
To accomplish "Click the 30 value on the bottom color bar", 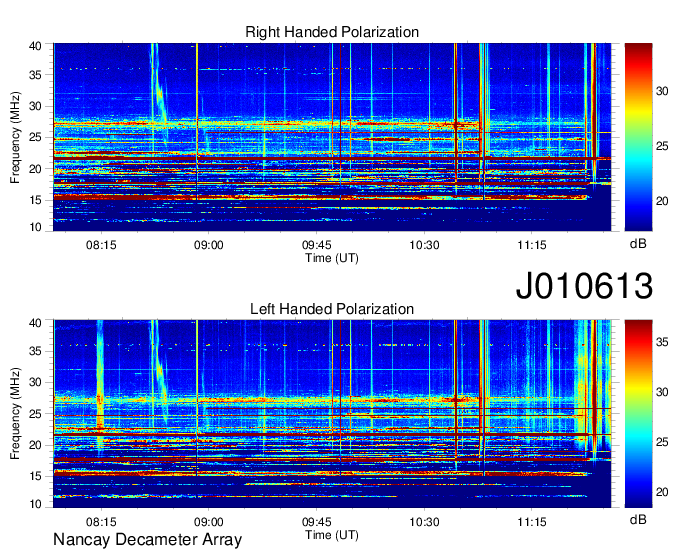I will coord(662,392).
